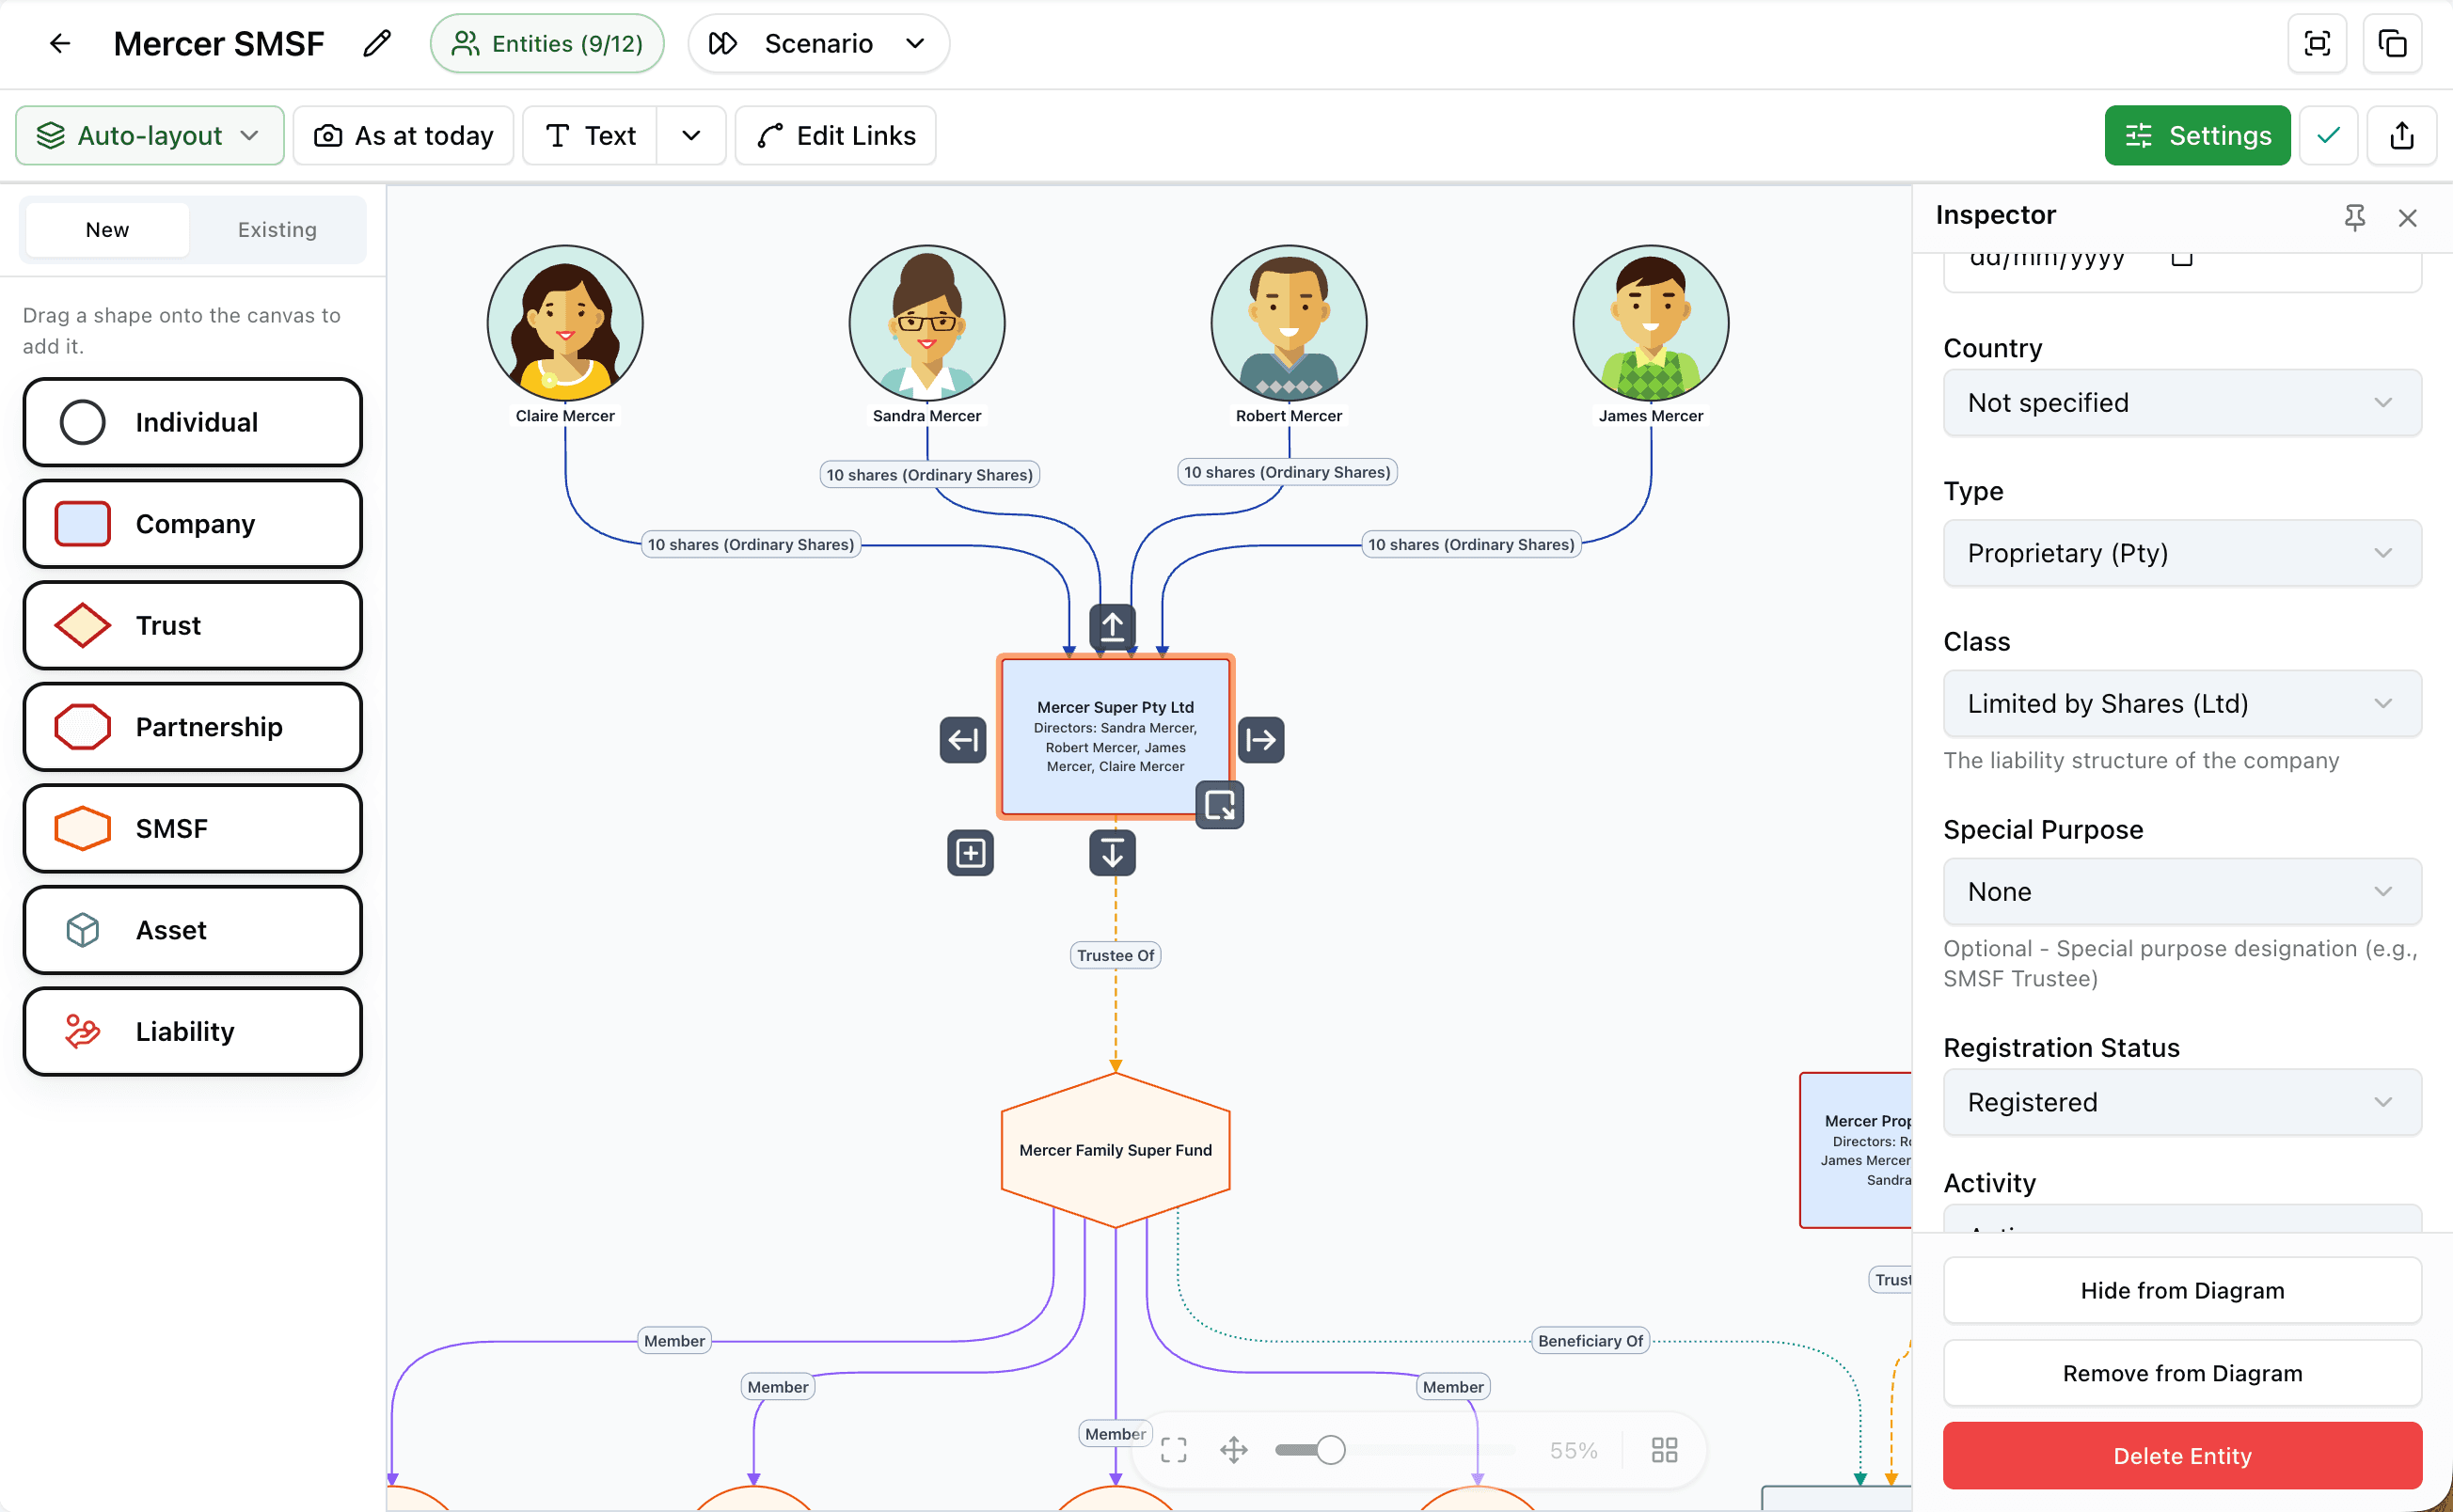This screenshot has width=2453, height=1512.
Task: Select the Trust shape
Action: [x=193, y=625]
